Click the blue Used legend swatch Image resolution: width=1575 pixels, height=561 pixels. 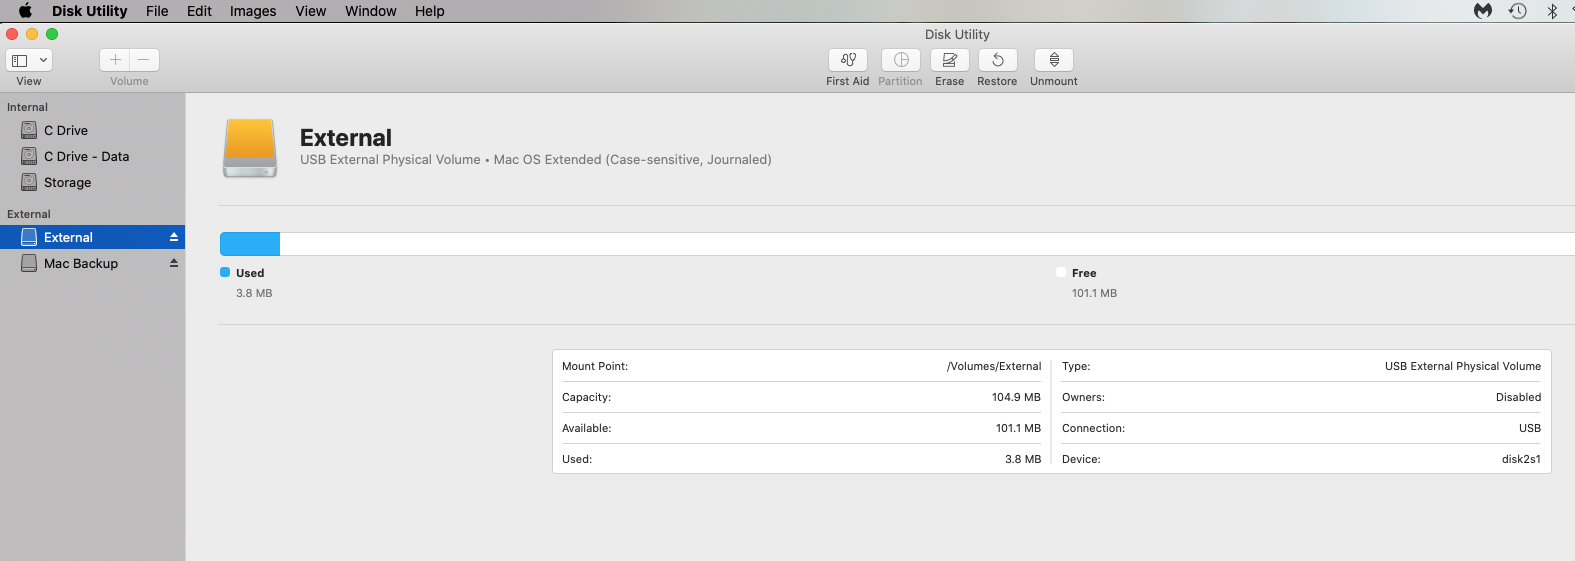tap(225, 272)
